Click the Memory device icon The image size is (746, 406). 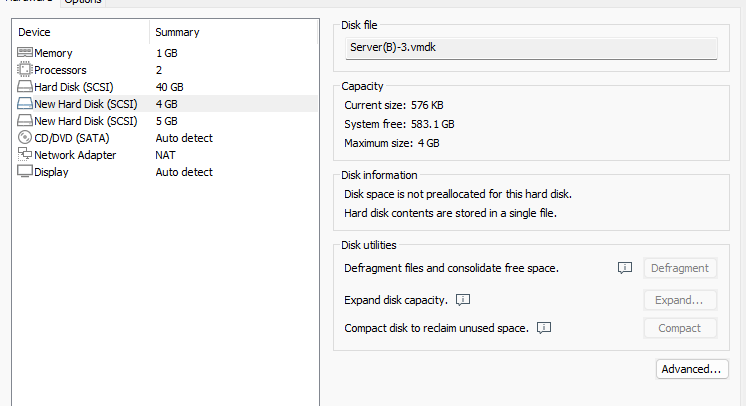point(25,52)
